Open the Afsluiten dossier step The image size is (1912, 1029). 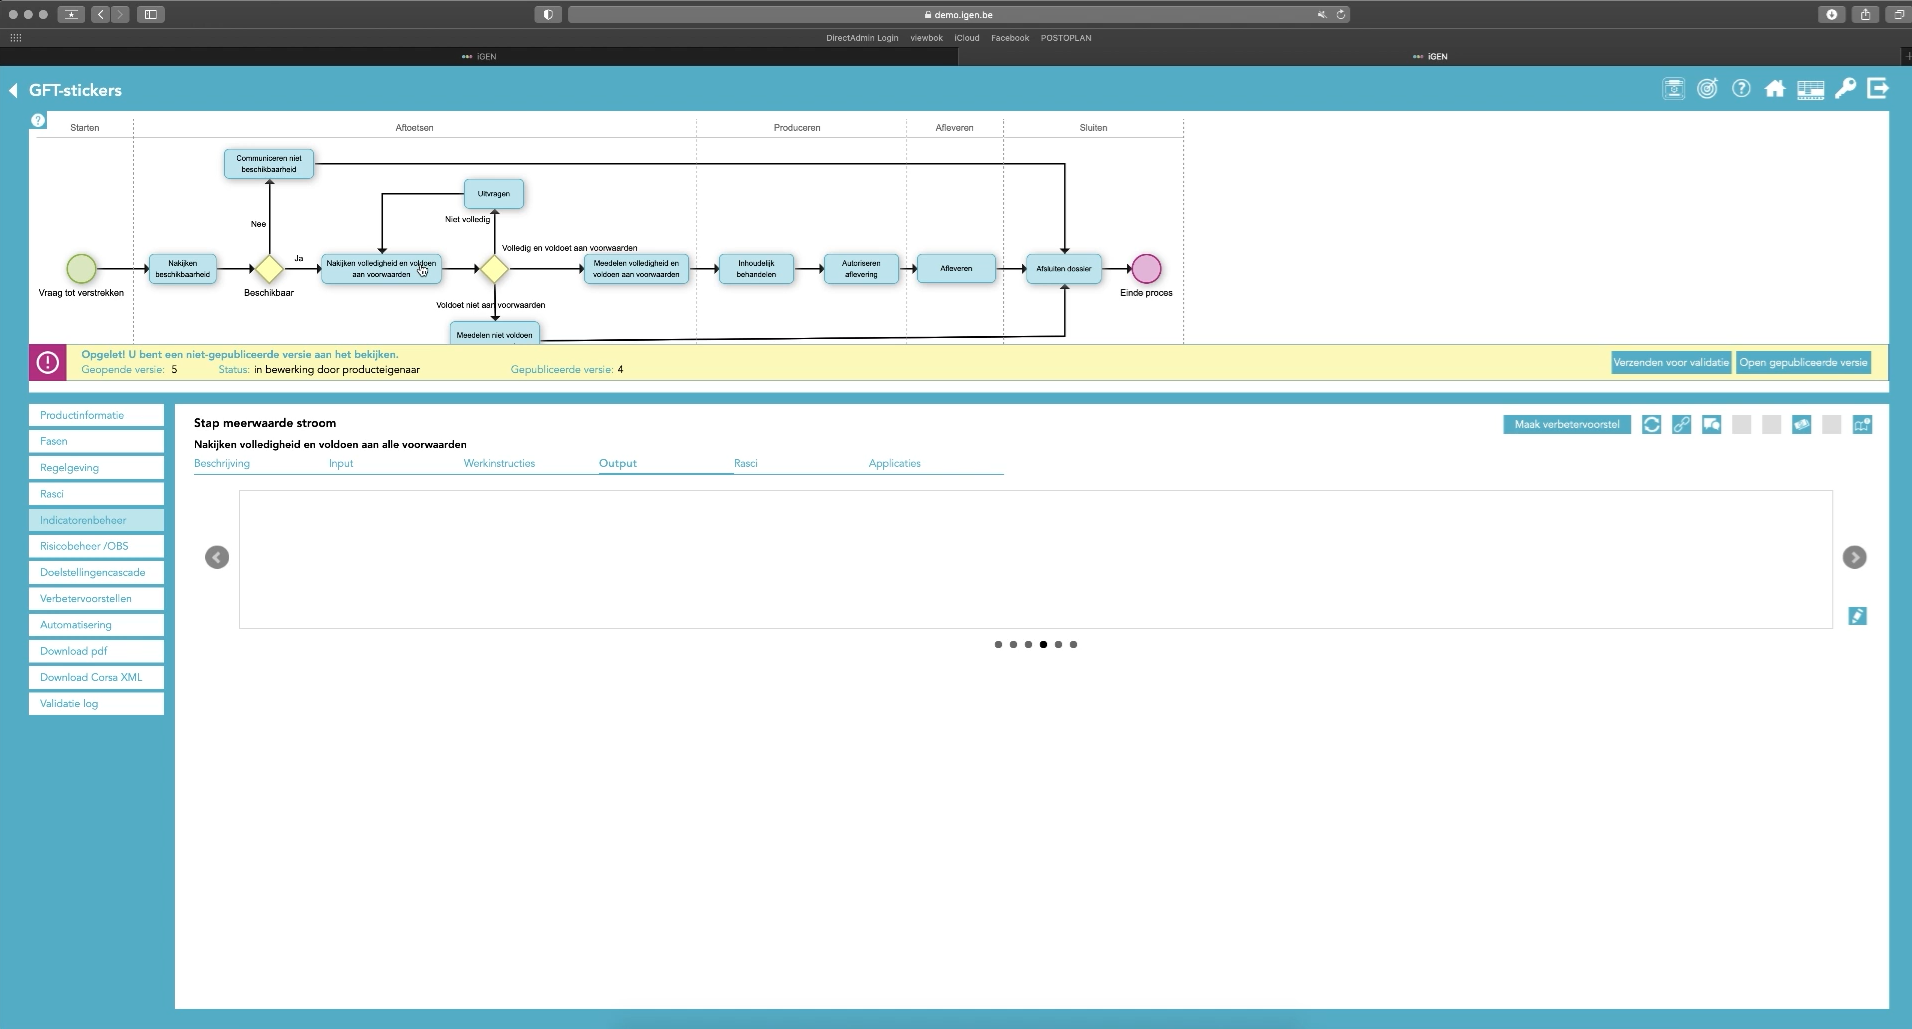1064,268
